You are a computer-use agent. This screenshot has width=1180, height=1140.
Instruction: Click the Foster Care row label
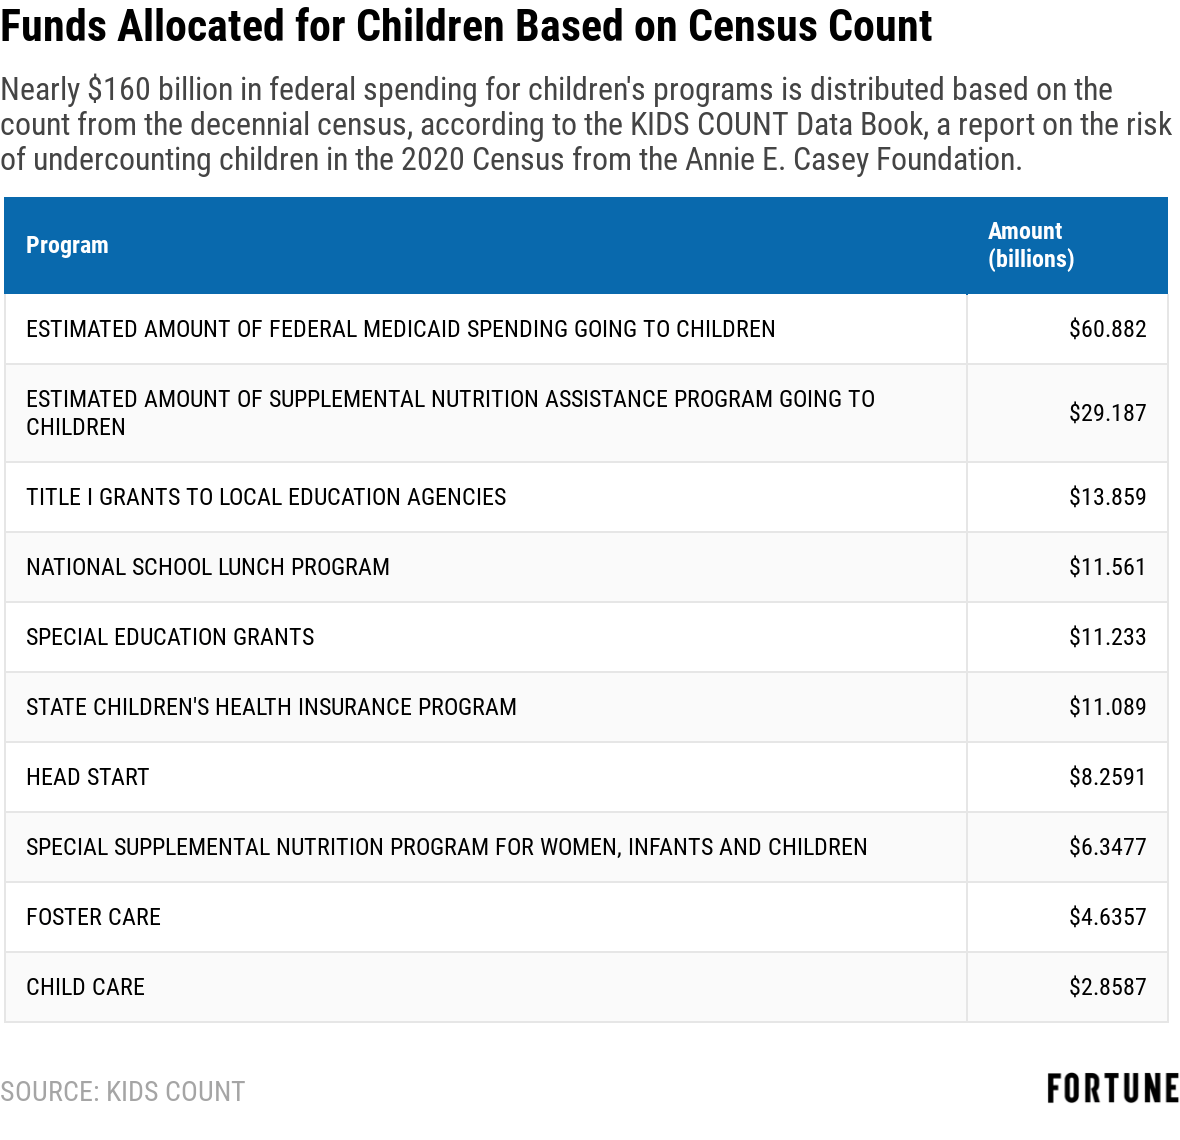click(93, 917)
